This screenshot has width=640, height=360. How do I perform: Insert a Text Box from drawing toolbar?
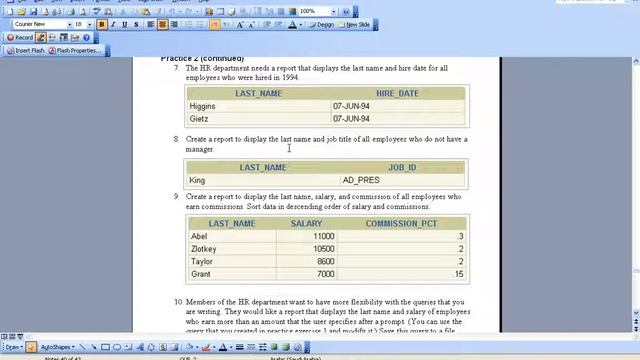click(x=128, y=347)
